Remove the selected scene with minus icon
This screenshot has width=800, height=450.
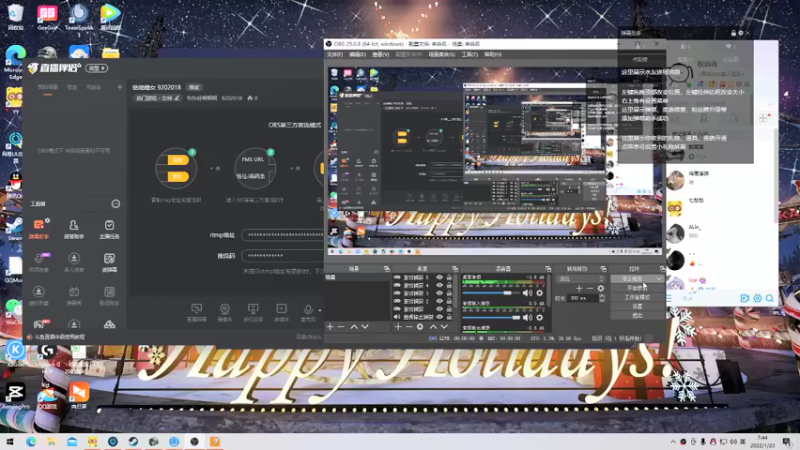341,327
